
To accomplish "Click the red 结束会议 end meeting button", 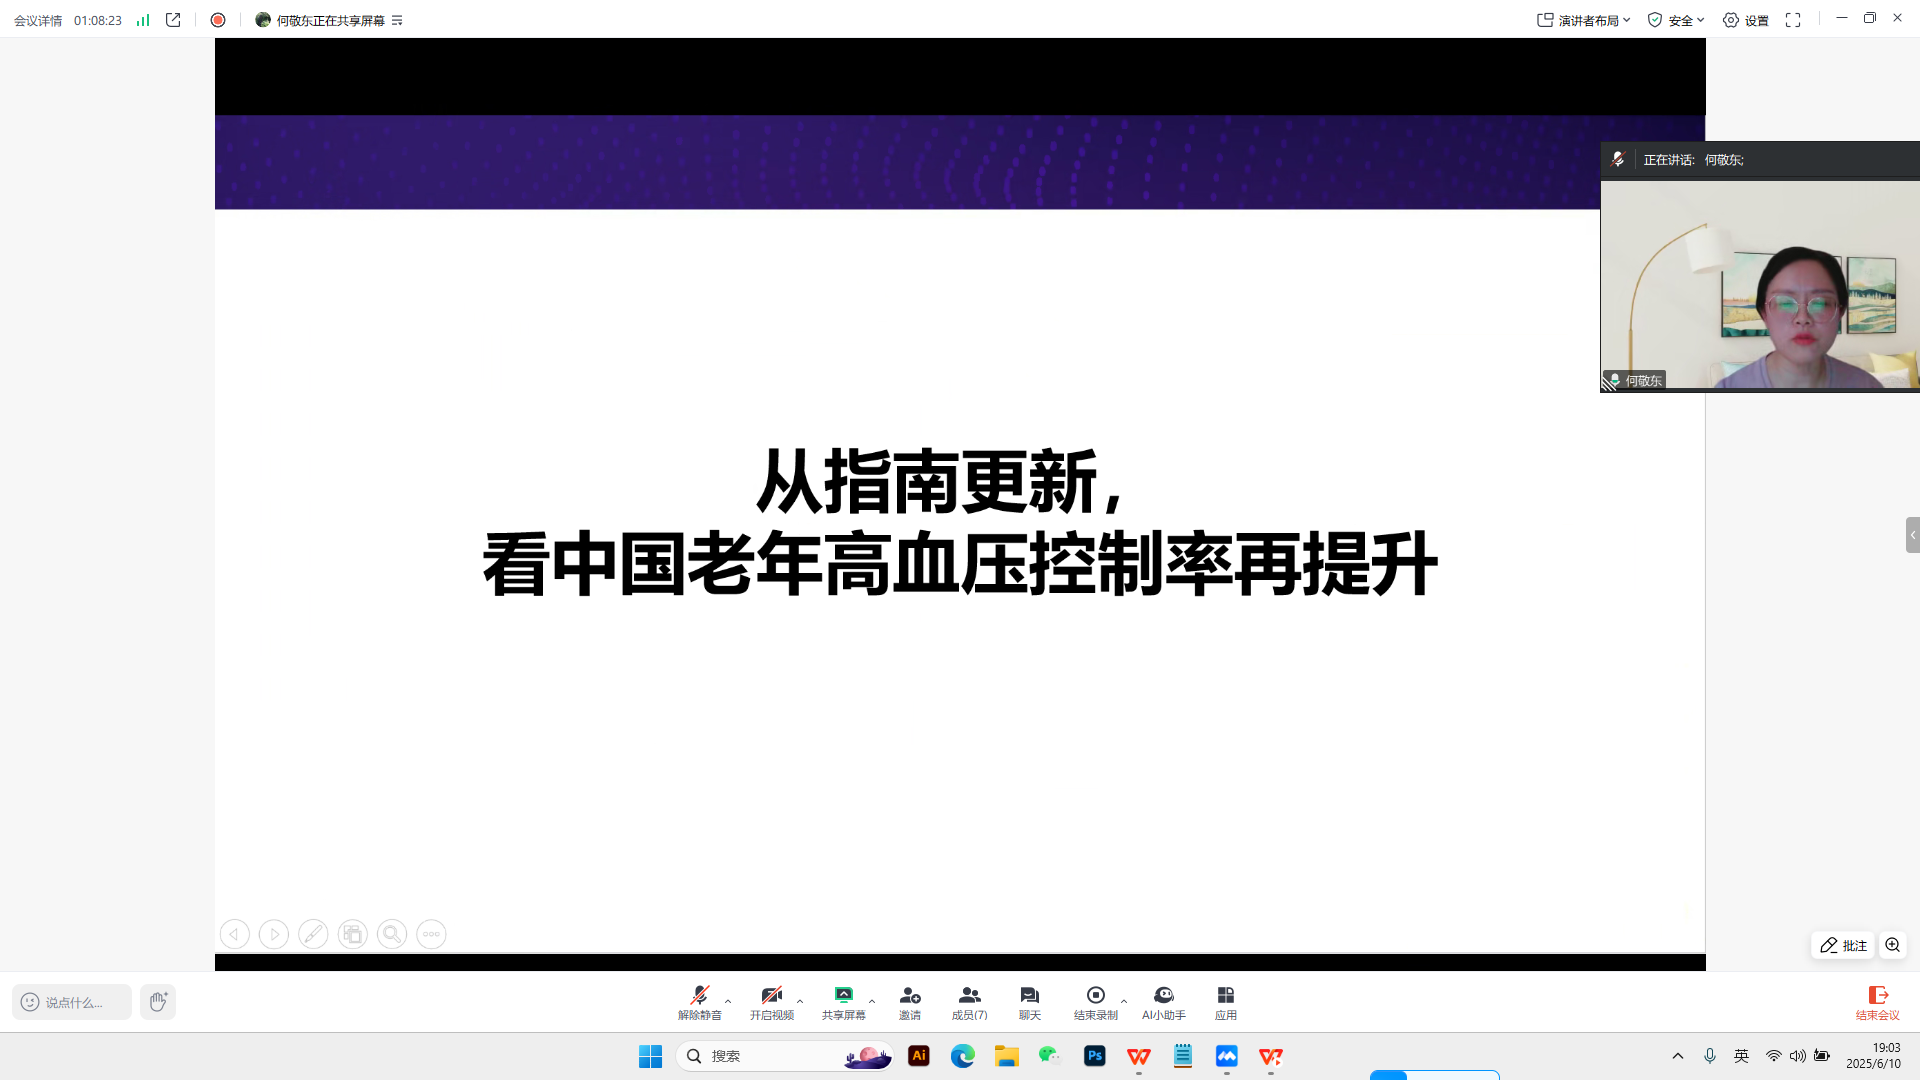I will [x=1878, y=1001].
